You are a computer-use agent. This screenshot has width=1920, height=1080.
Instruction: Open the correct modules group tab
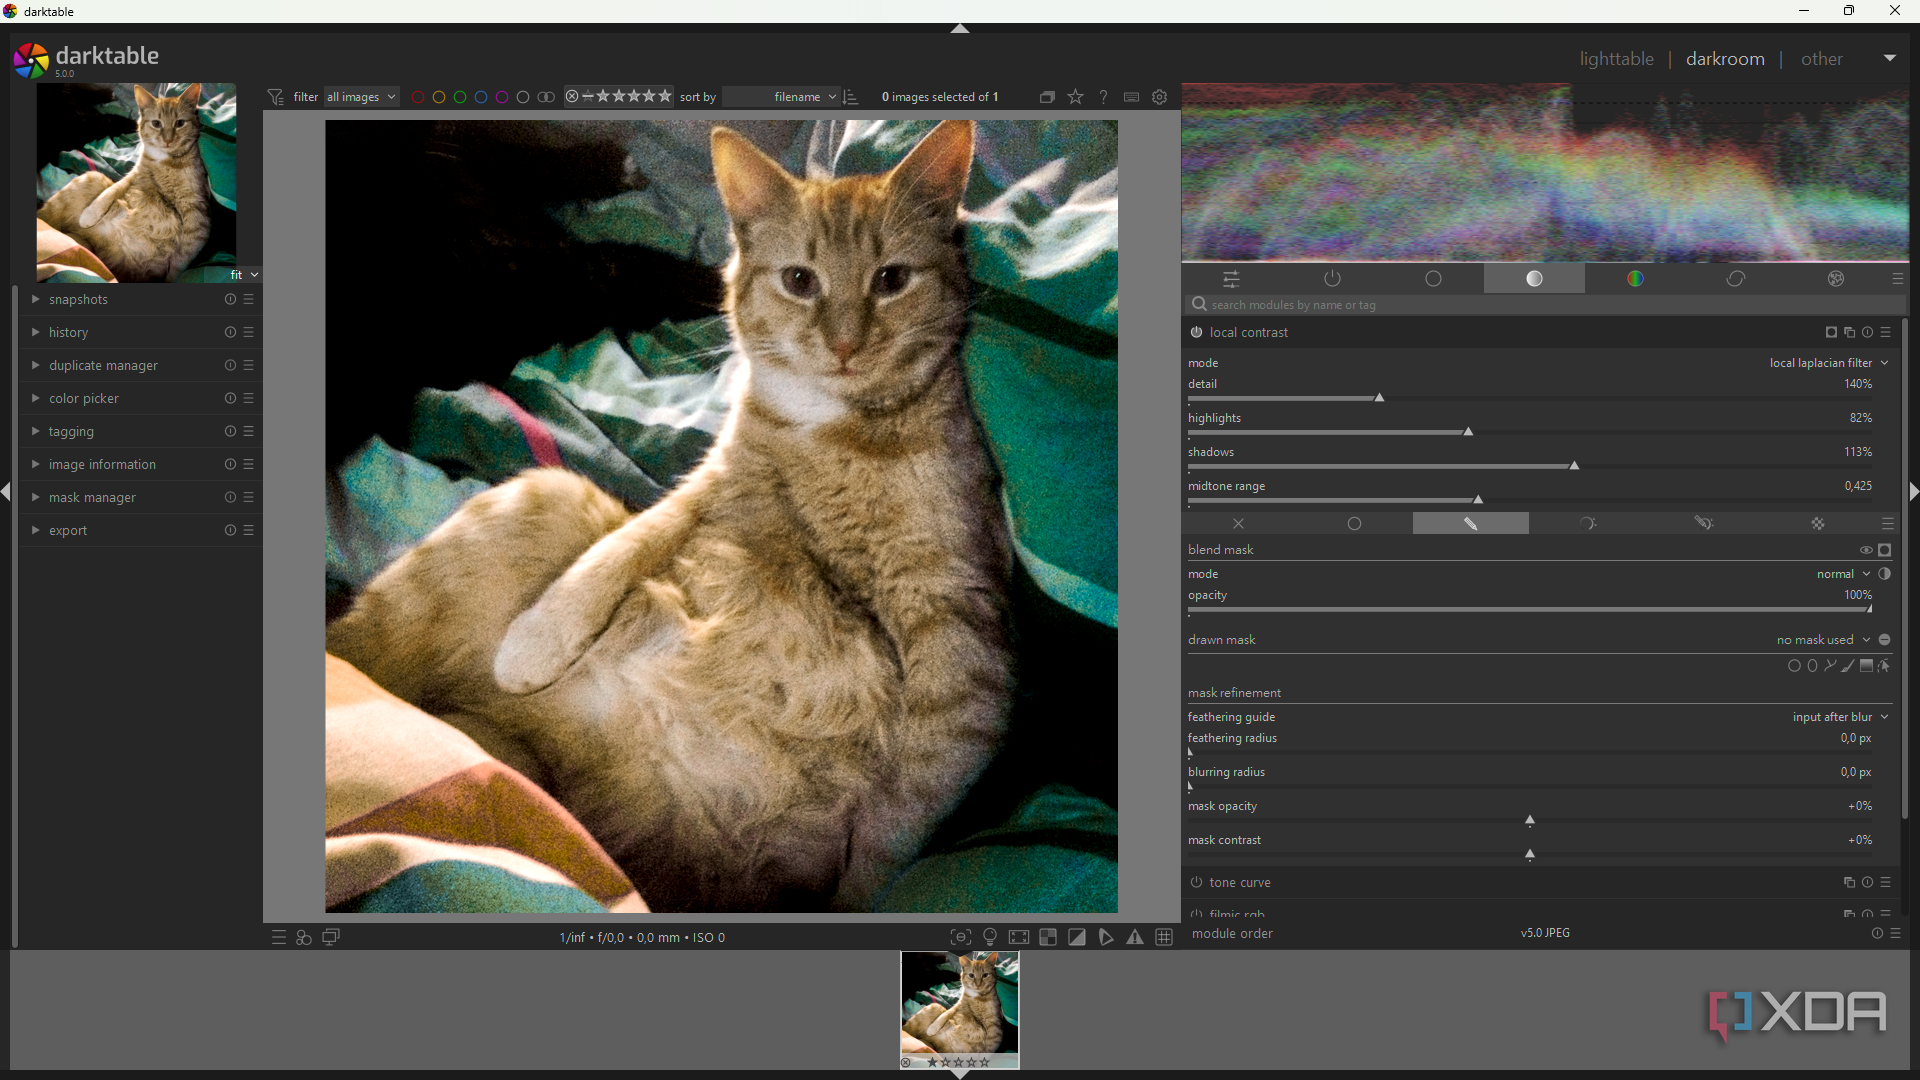(x=1736, y=279)
